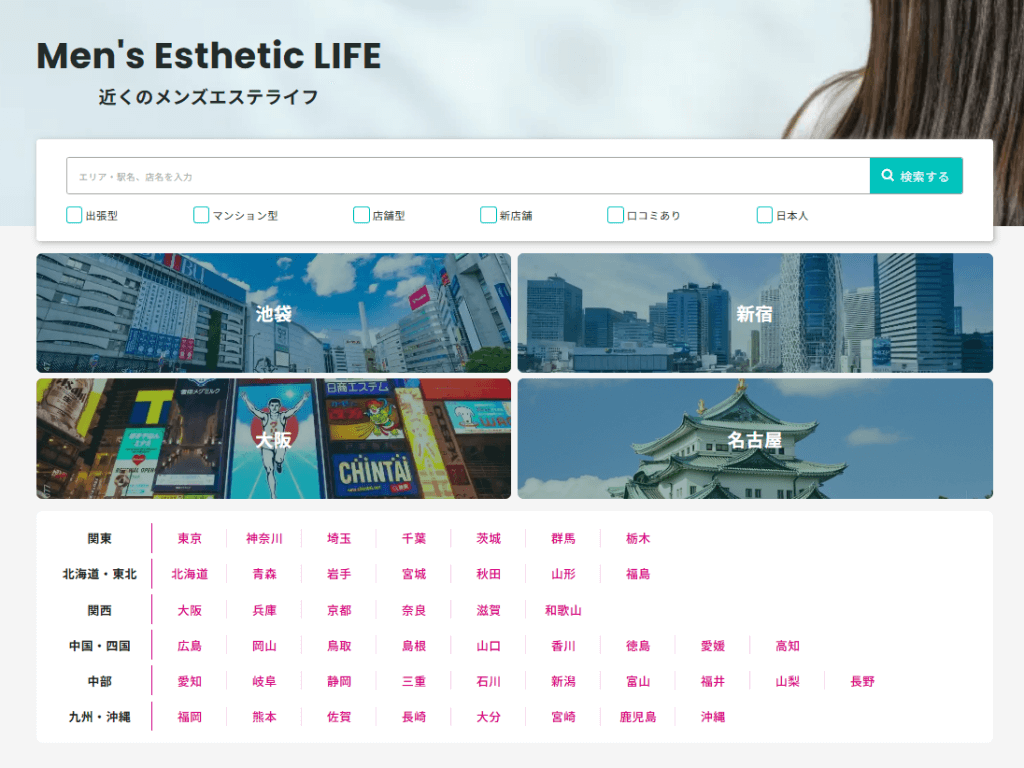This screenshot has height=768, width=1024.
Task: Open the 池袋 area banner
Action: pos(273,313)
